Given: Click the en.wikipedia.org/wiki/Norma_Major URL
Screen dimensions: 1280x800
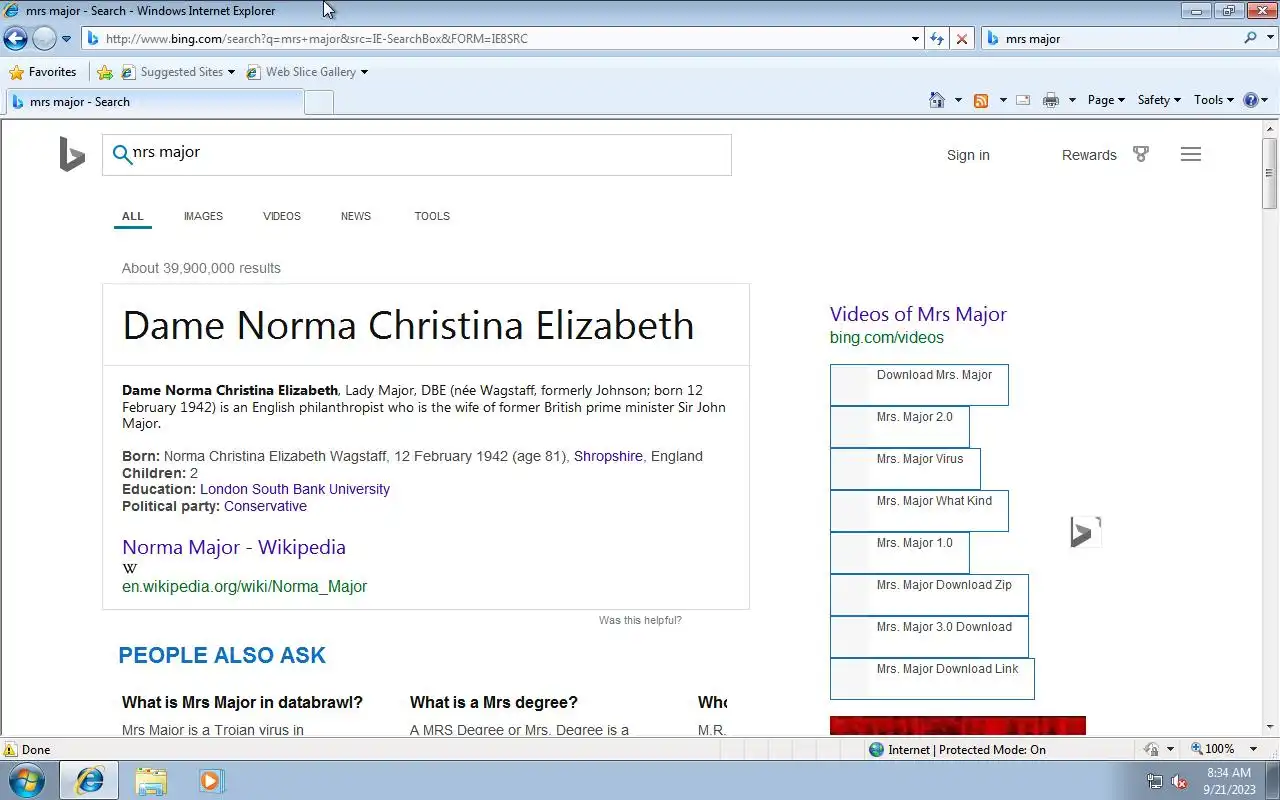Looking at the screenshot, I should 245,587.
